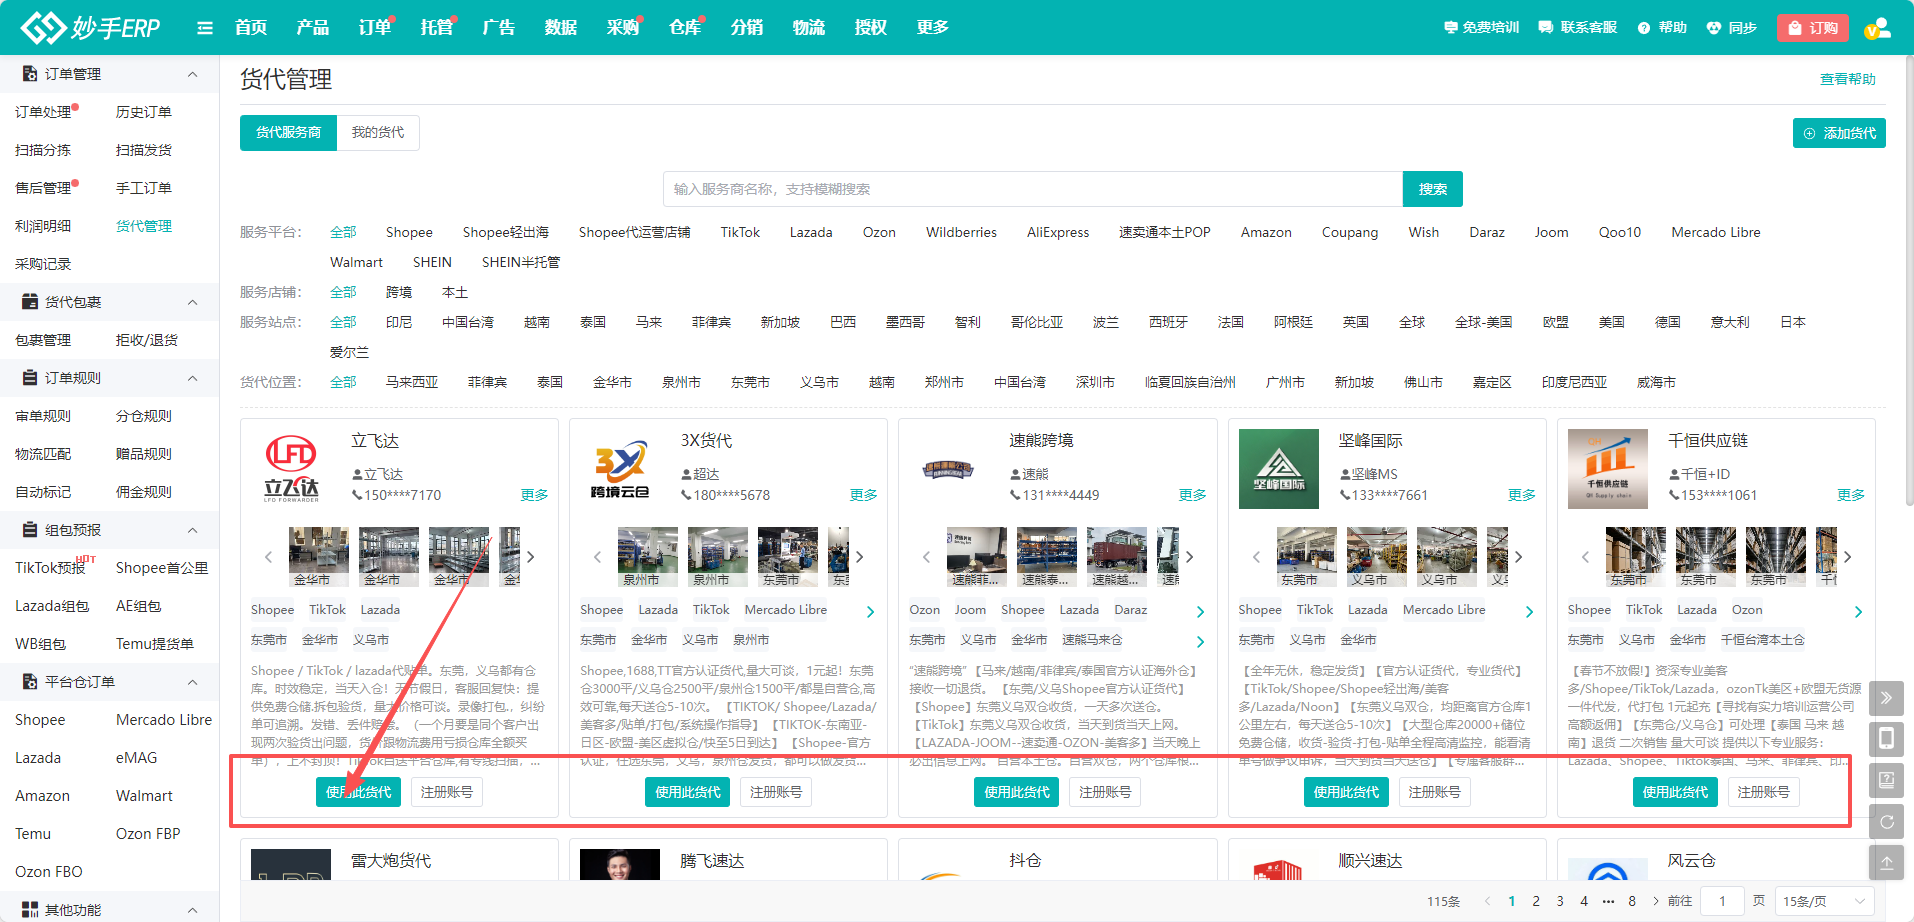1914x922 pixels.
Task: Show next images in 立飞达 carousel
Action: pyautogui.click(x=531, y=557)
